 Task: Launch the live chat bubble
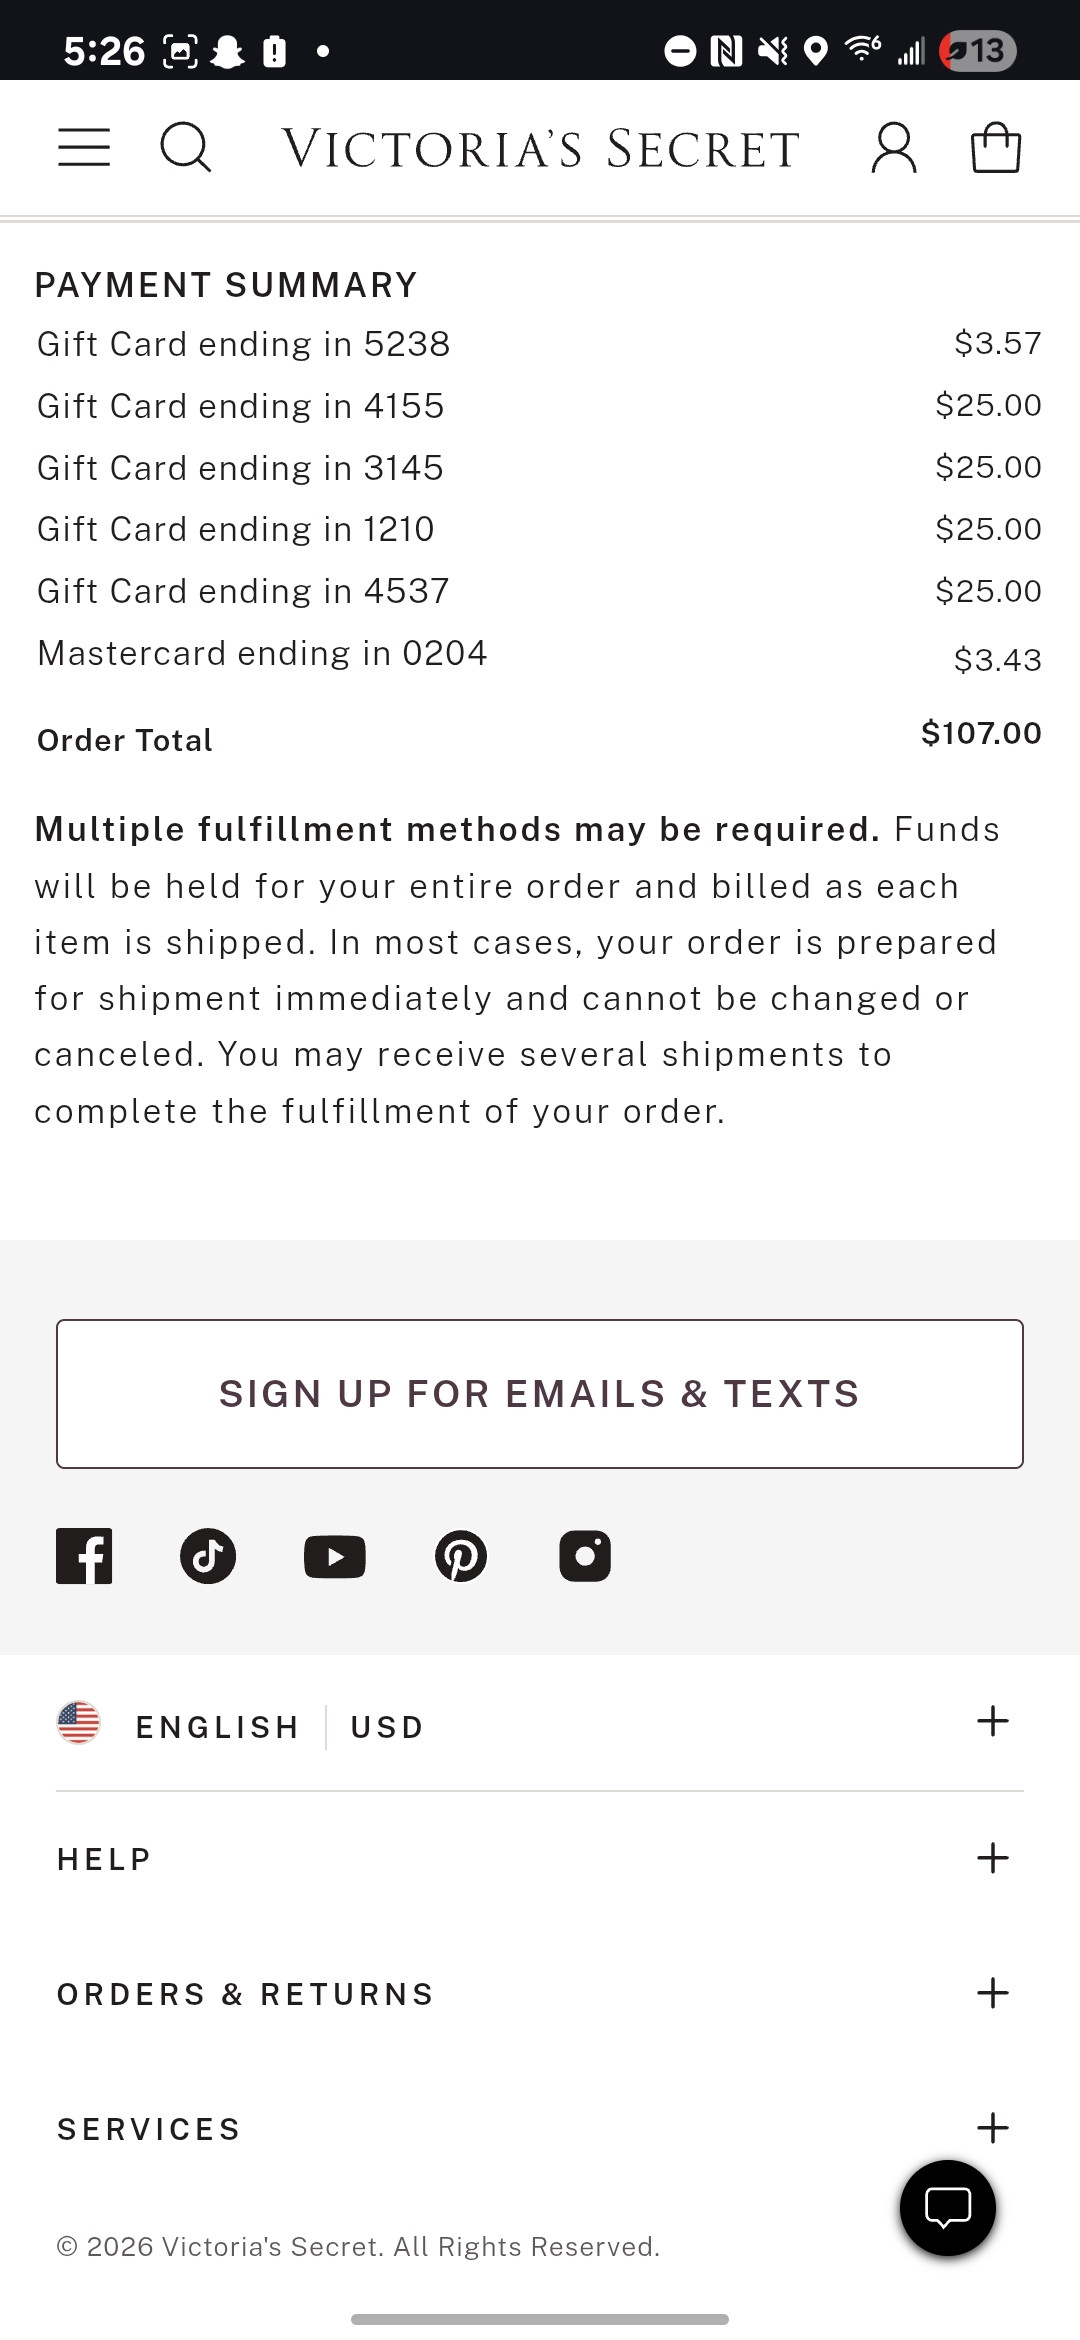[947, 2208]
